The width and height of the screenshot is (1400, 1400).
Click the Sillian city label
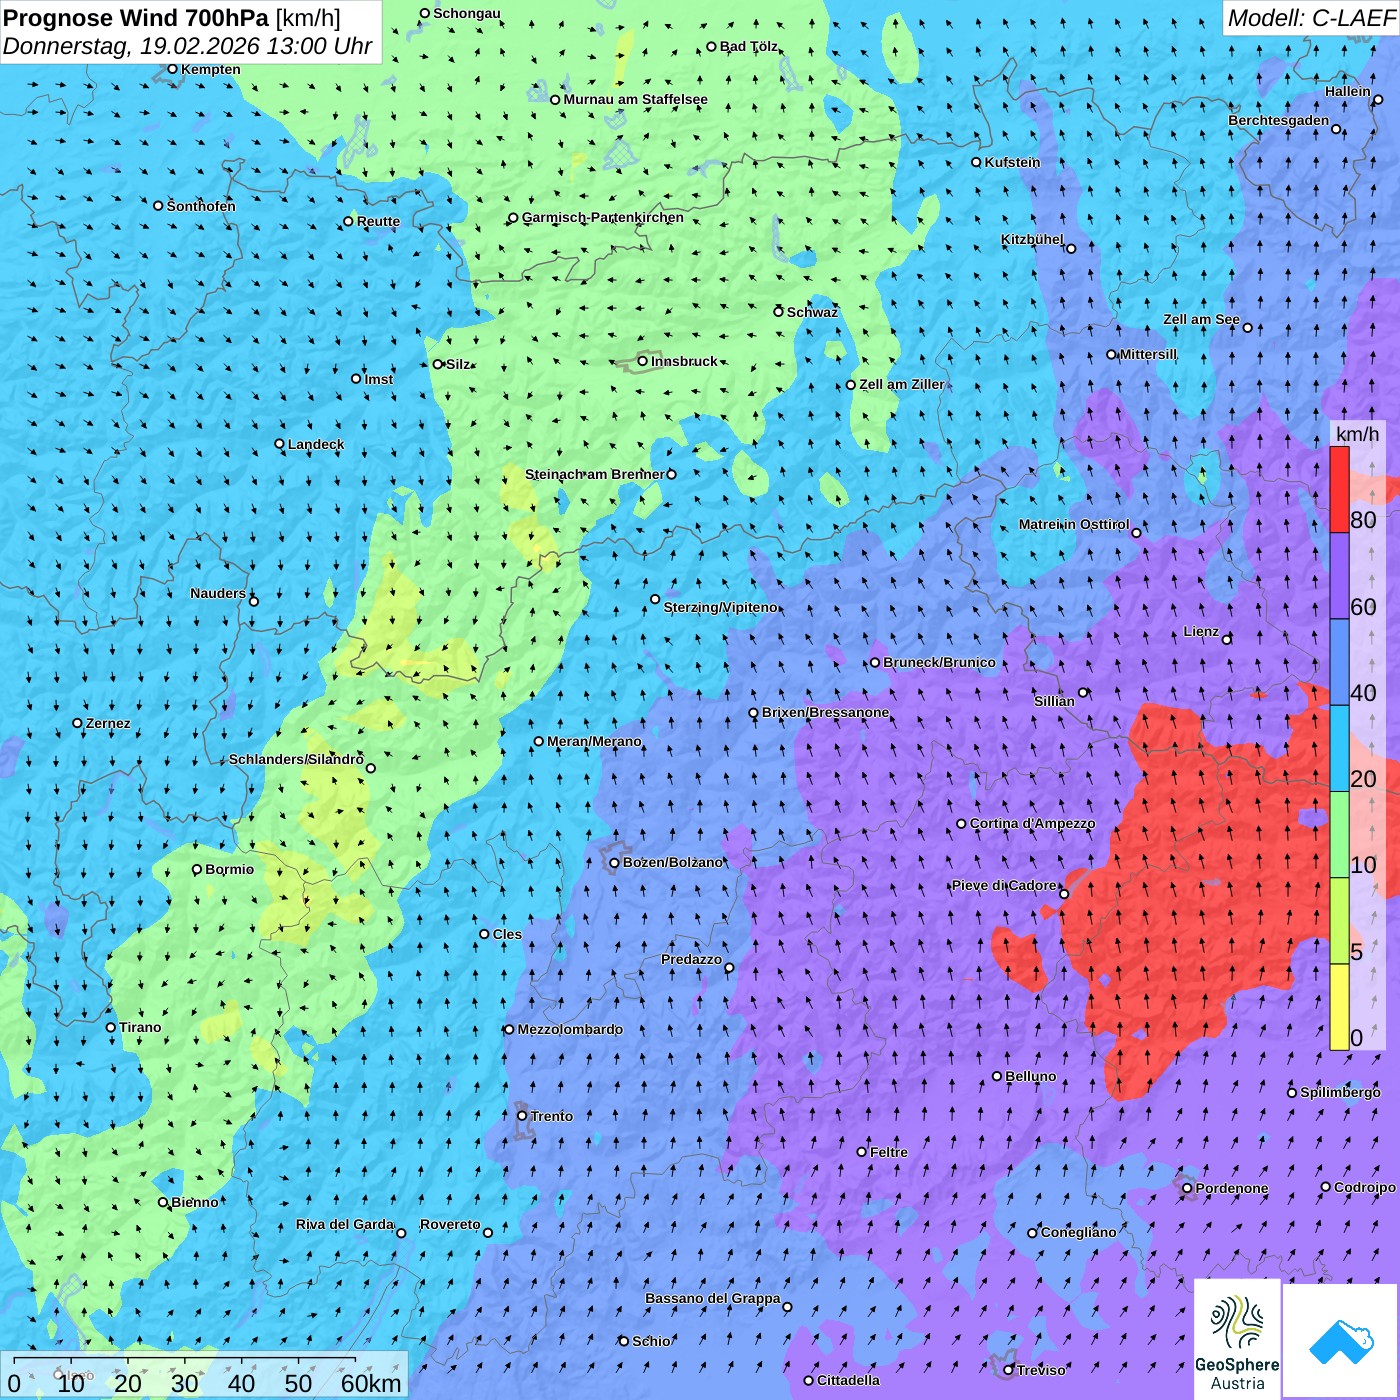(1054, 701)
